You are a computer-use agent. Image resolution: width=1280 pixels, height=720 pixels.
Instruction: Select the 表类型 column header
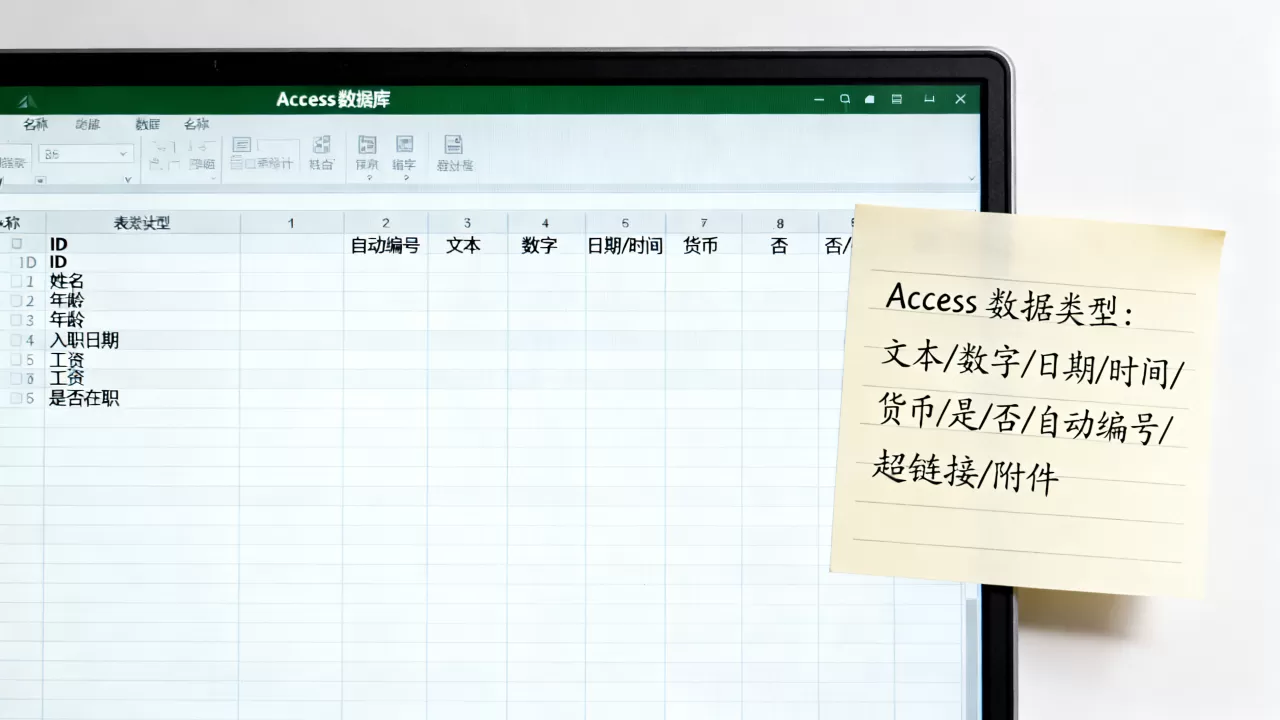(x=142, y=223)
